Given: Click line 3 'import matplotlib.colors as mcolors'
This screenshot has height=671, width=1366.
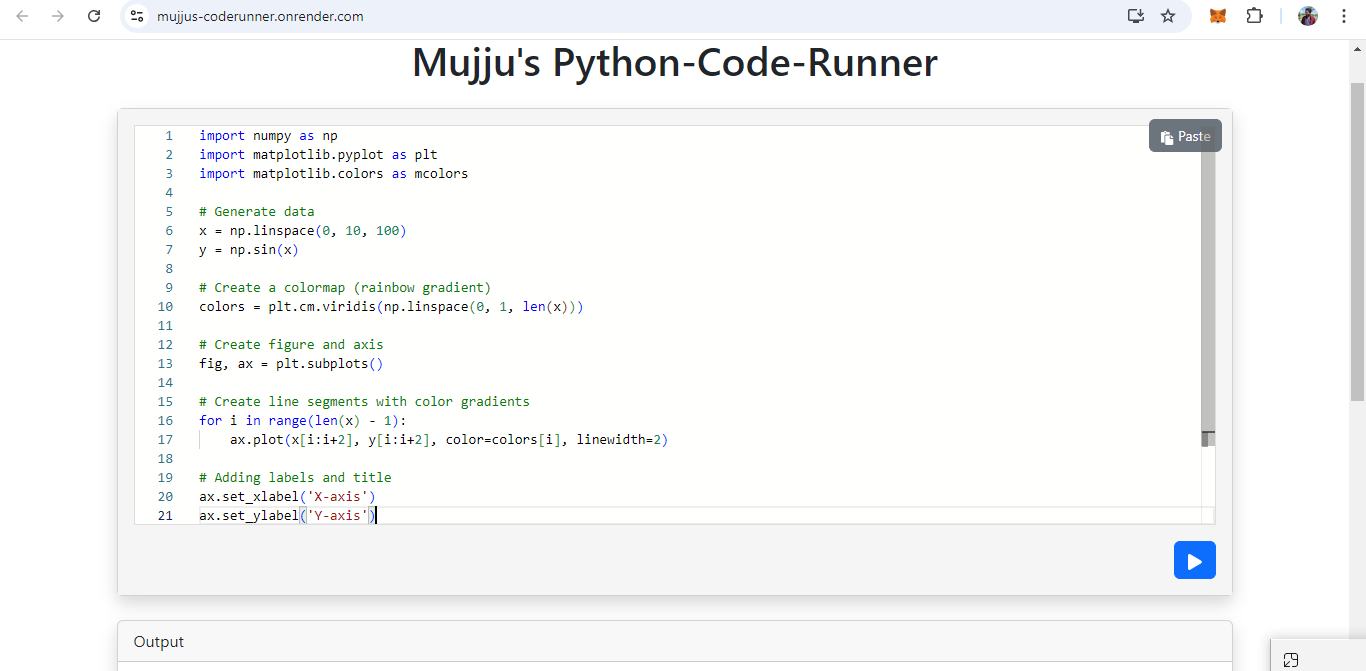Looking at the screenshot, I should [333, 173].
